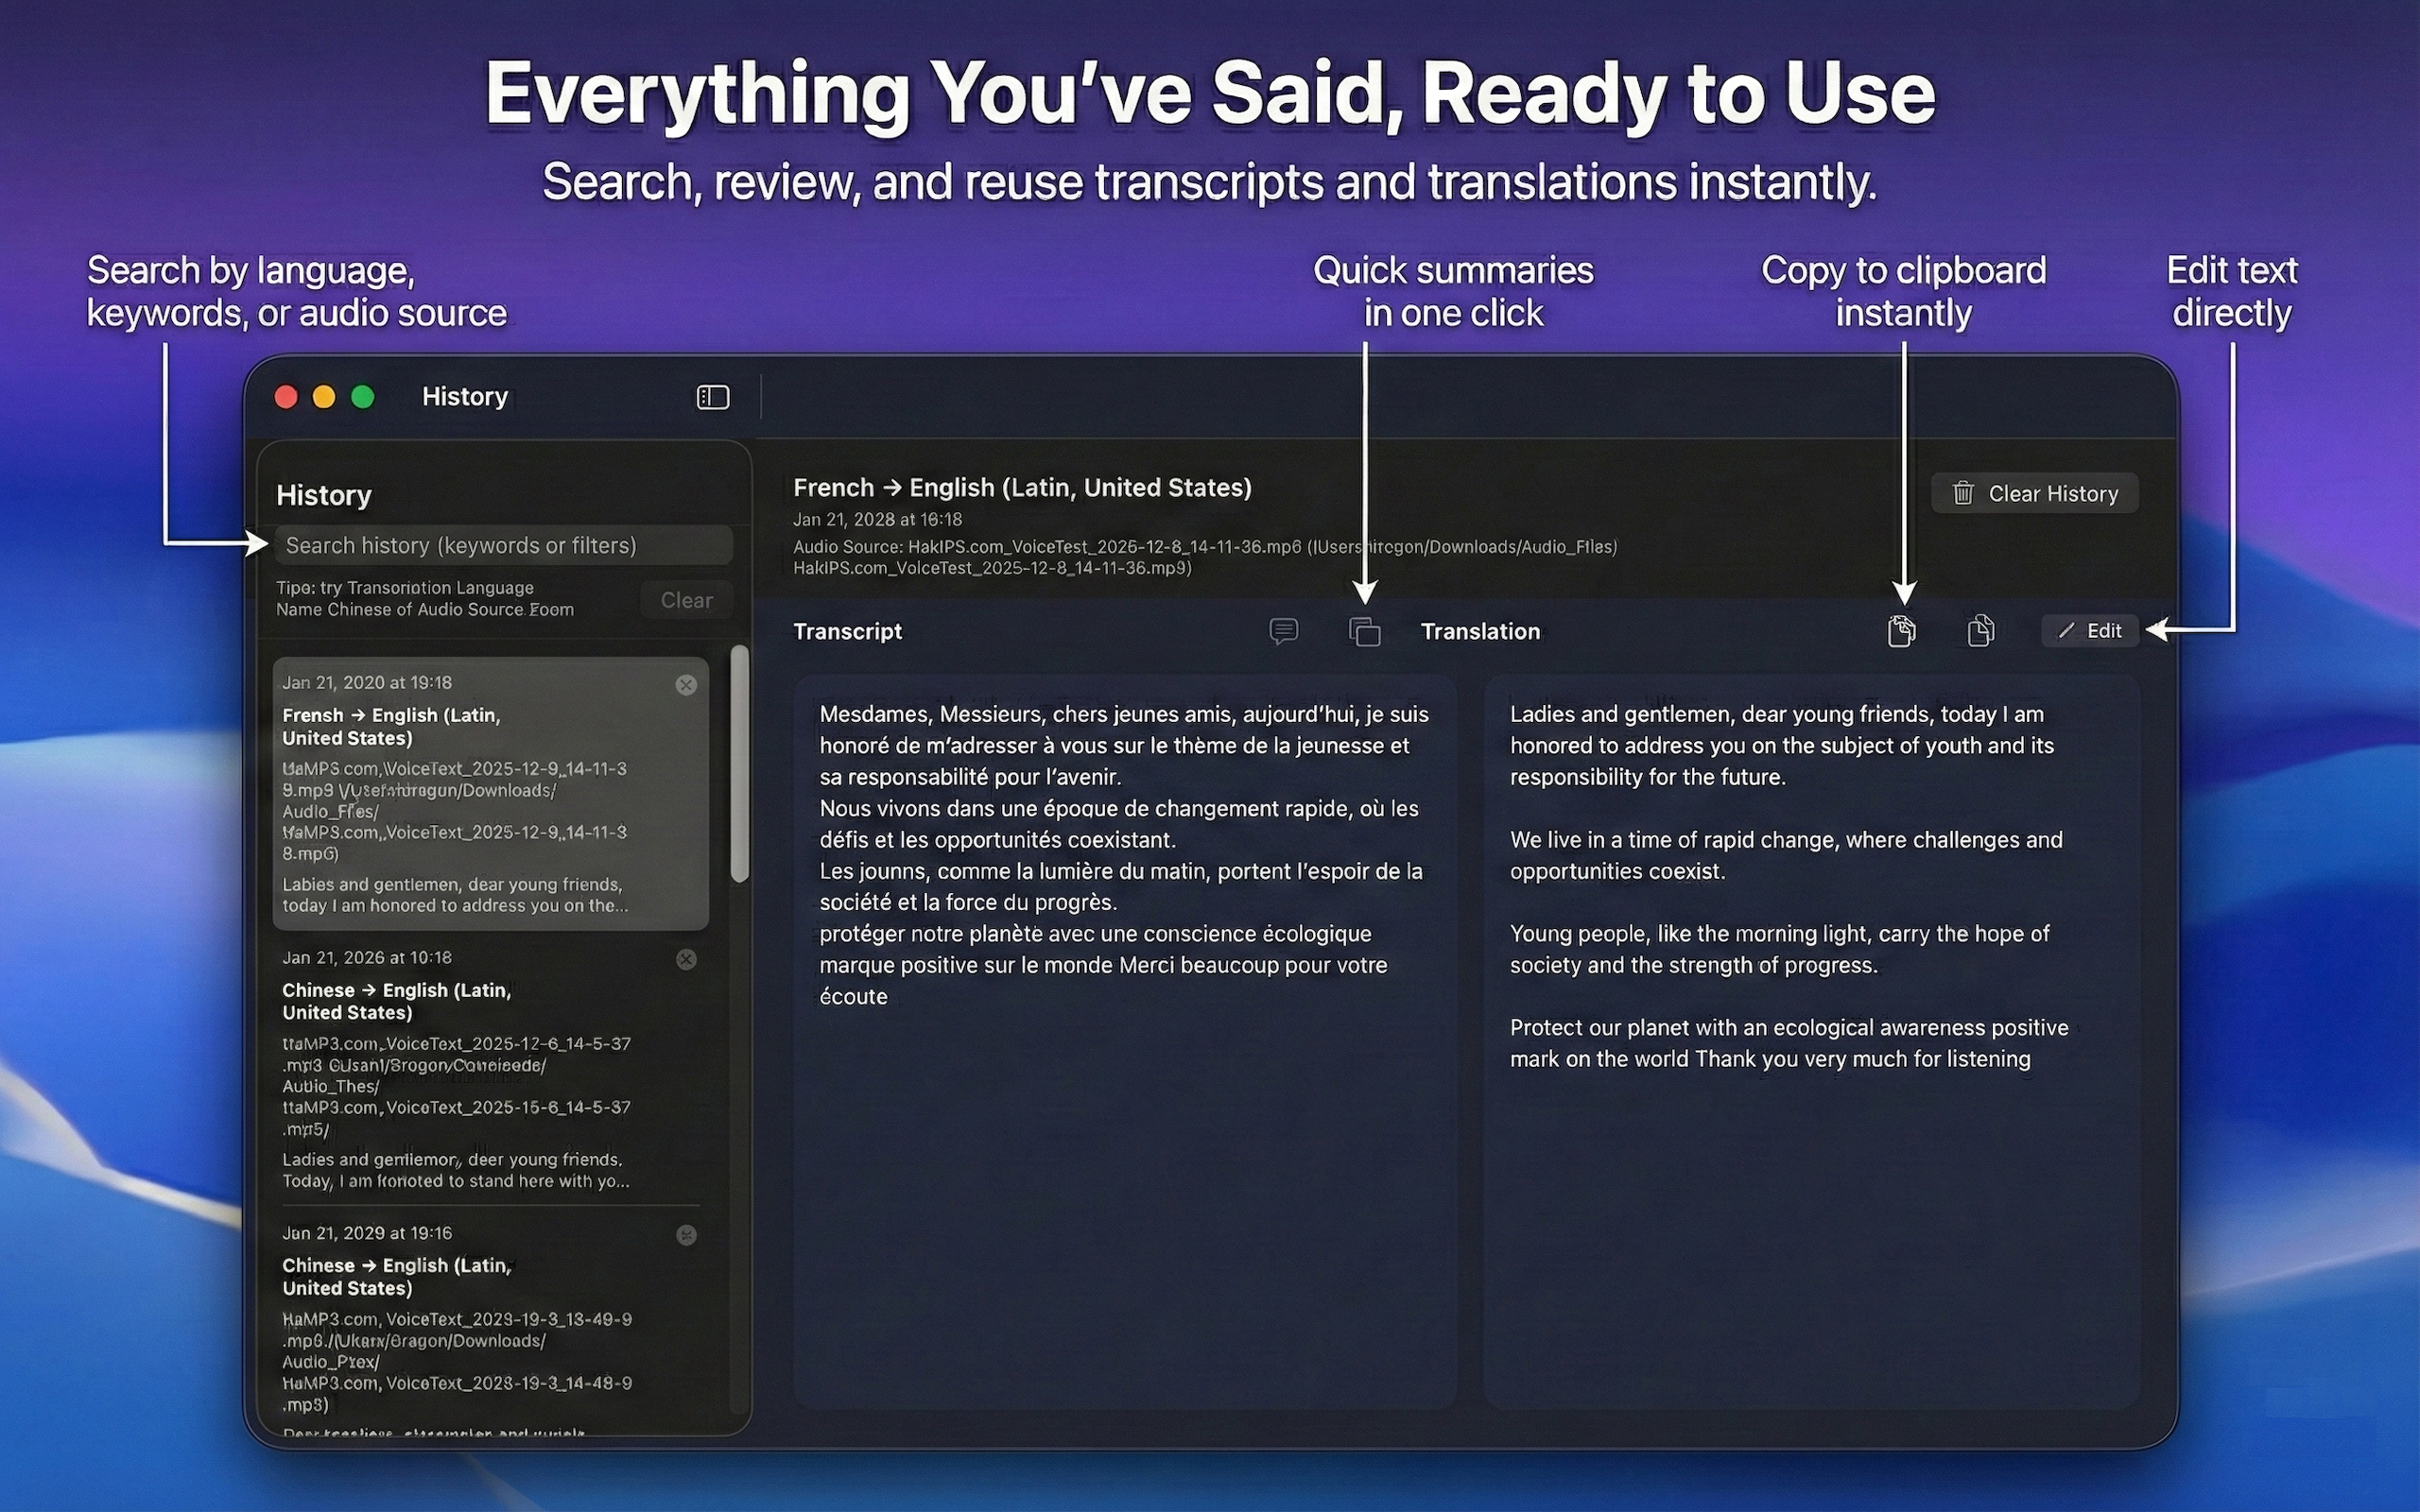
Task: Click the transcript summary speech bubble icon
Action: click(1283, 631)
